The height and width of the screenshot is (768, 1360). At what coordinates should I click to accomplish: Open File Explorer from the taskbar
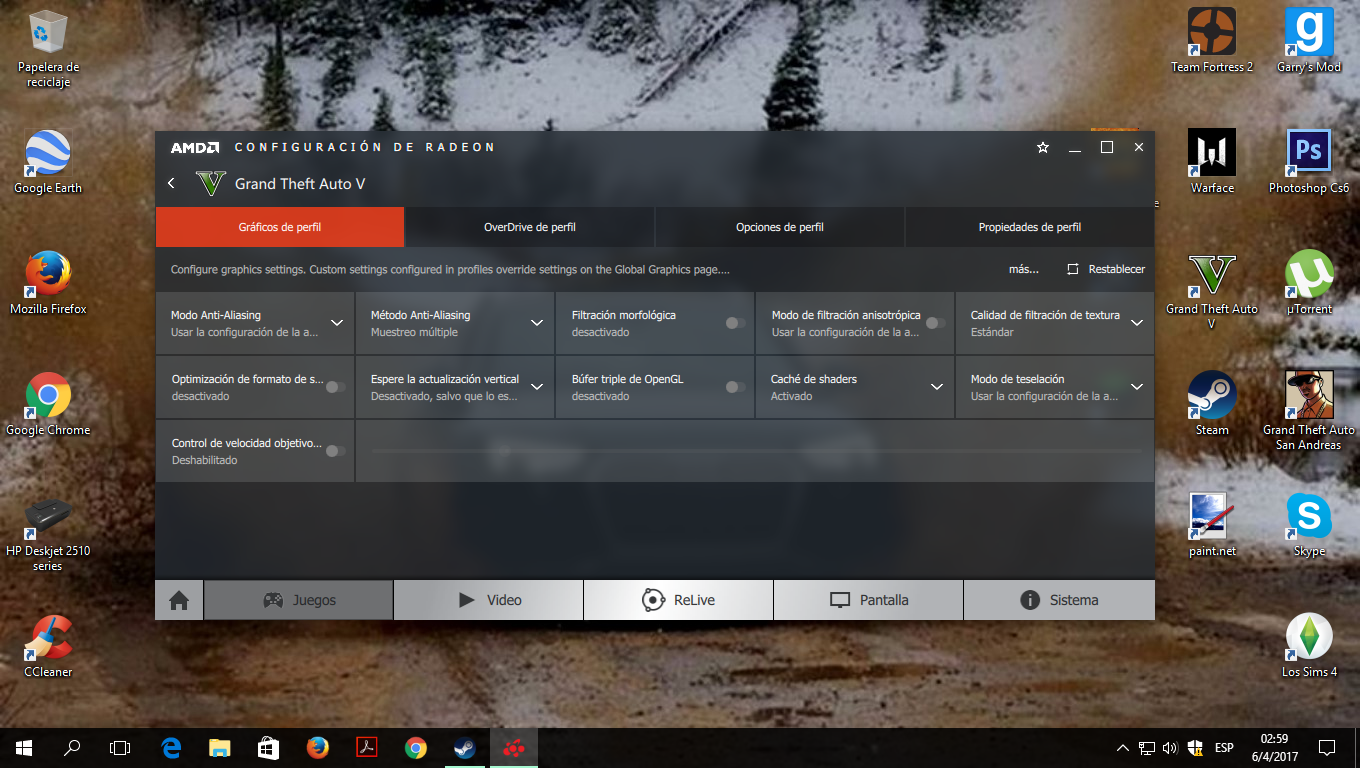click(x=220, y=747)
